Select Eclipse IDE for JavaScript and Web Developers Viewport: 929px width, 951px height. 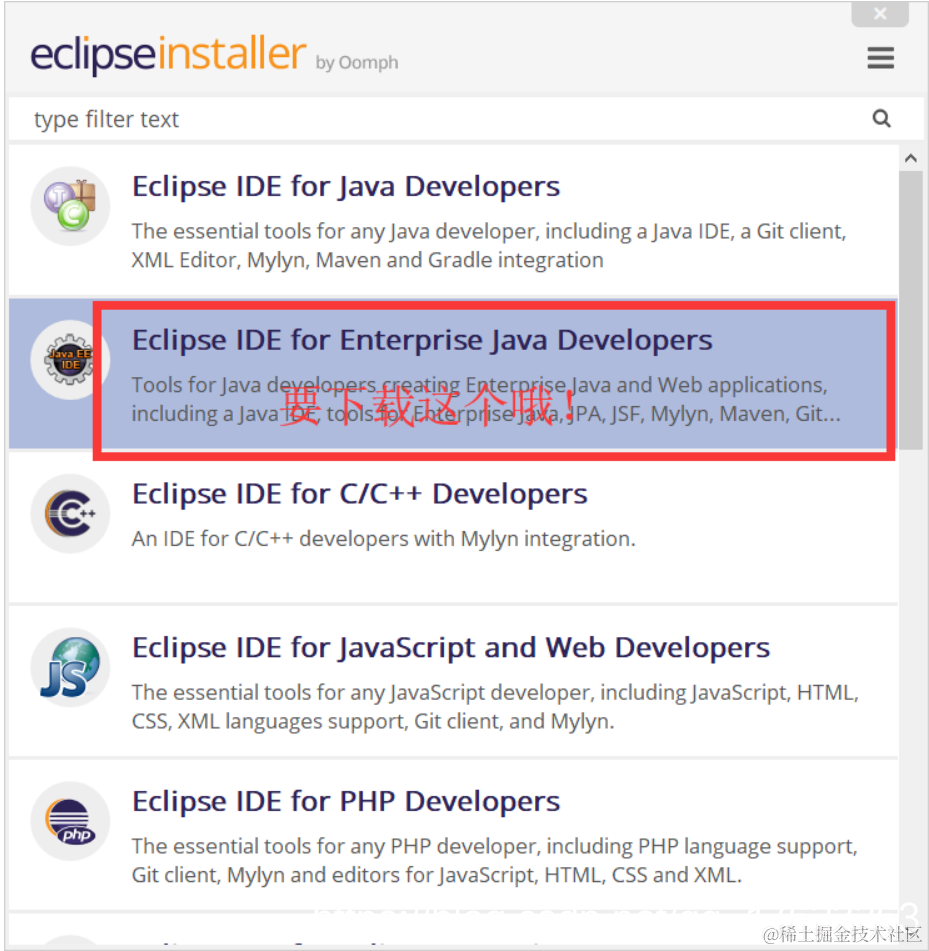[453, 681]
